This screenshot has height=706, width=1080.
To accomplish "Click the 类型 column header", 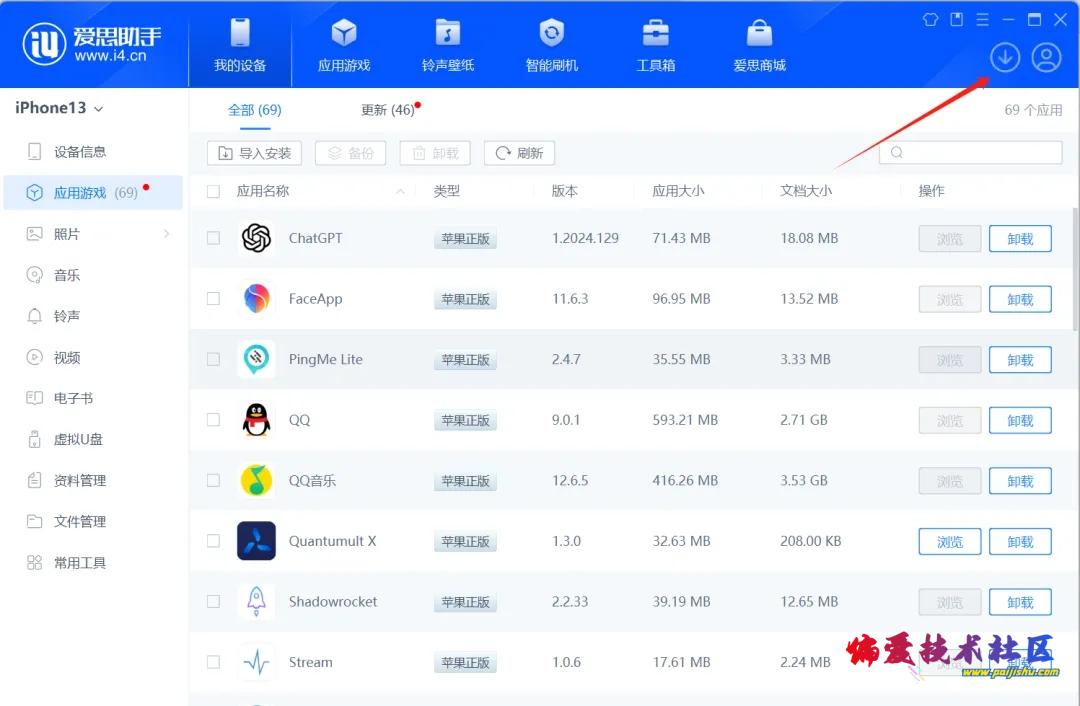I will pyautogui.click(x=446, y=191).
